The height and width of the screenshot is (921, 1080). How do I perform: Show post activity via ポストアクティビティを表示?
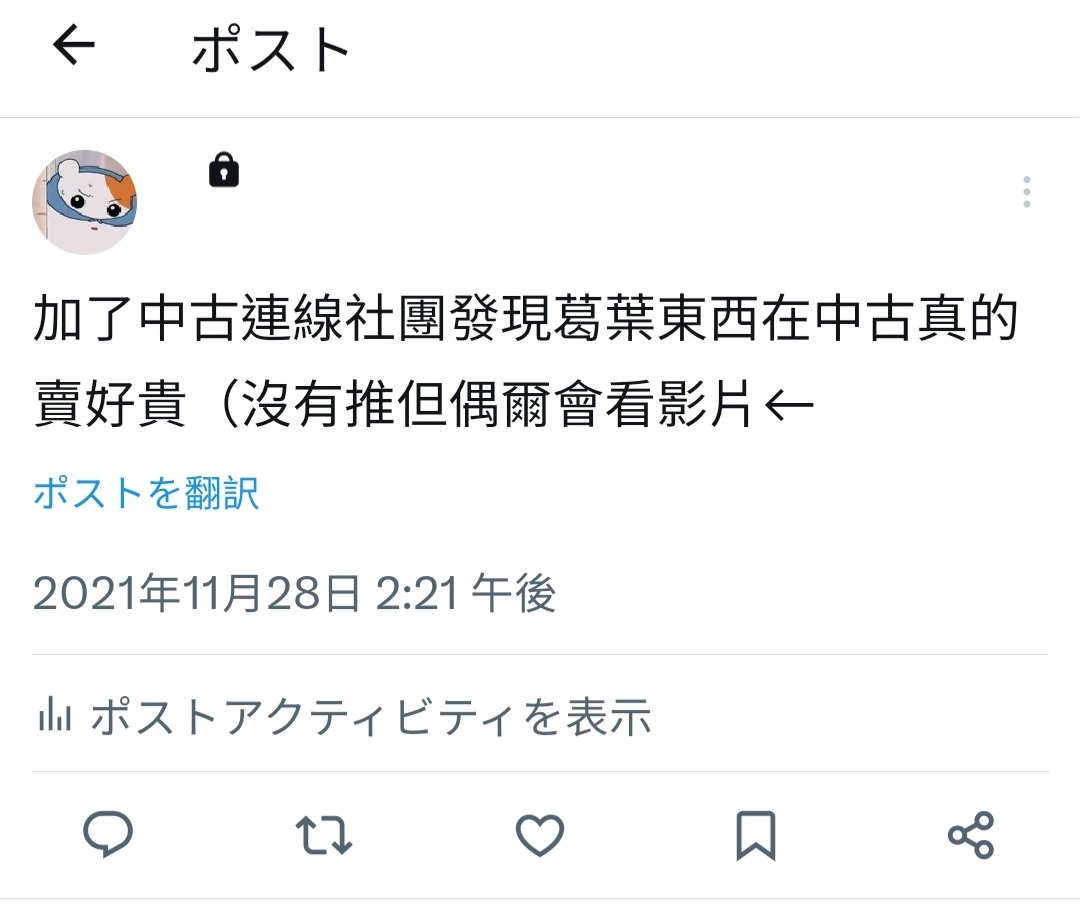371,716
